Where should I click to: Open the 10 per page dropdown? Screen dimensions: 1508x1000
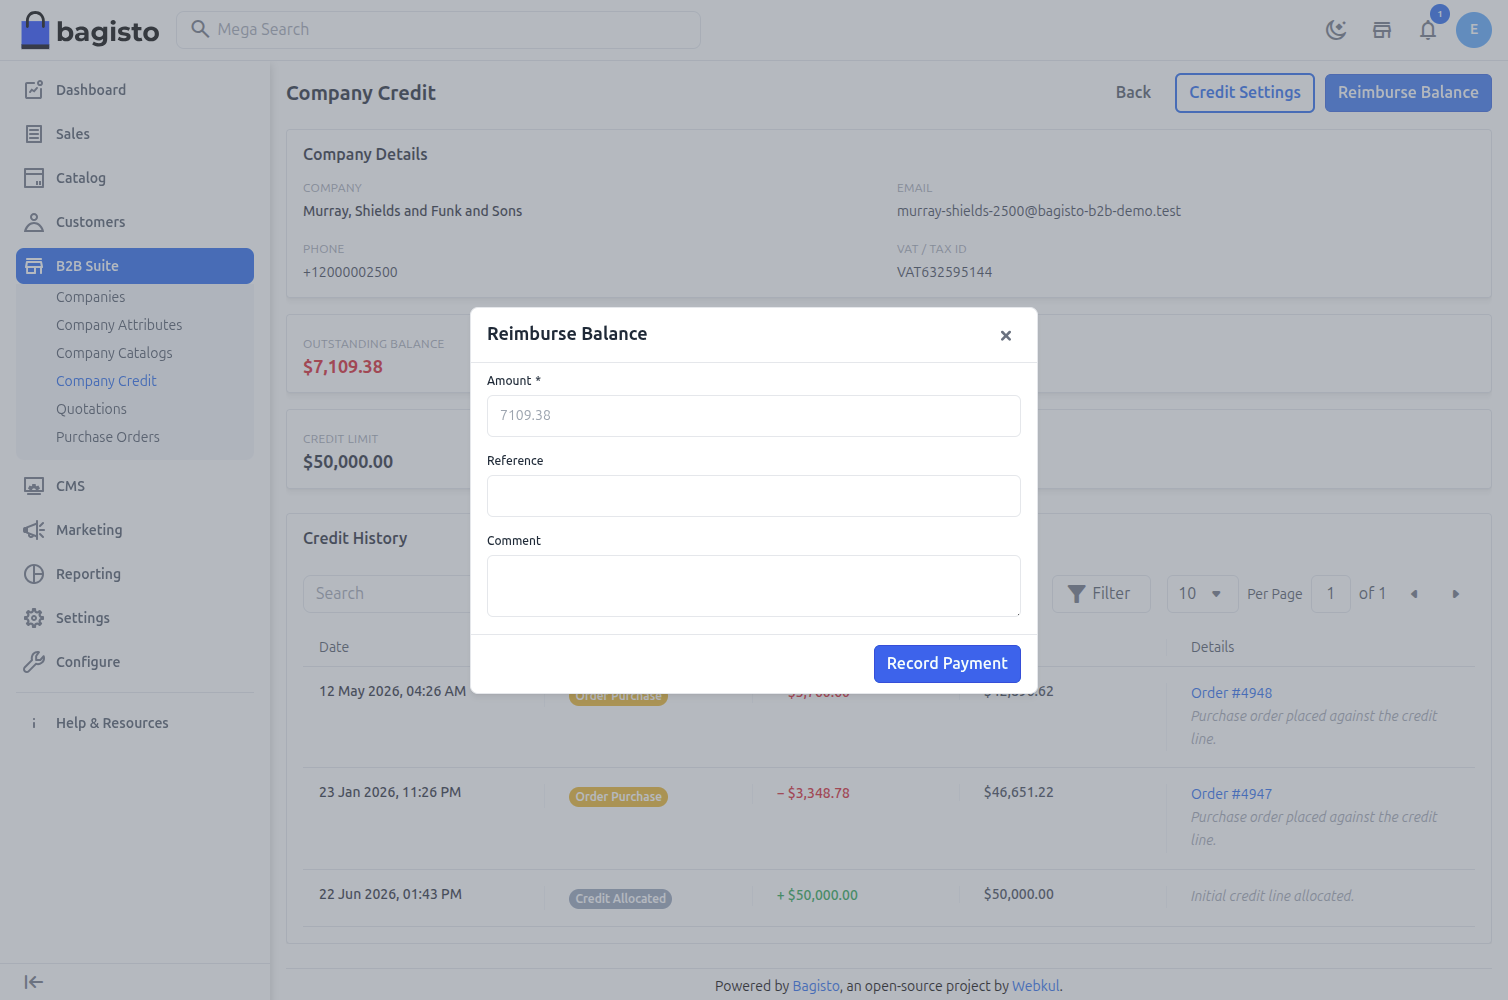[x=1202, y=594]
